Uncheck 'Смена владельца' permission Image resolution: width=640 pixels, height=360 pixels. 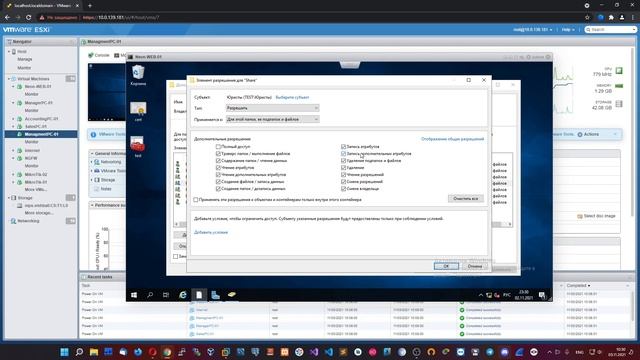click(x=343, y=189)
